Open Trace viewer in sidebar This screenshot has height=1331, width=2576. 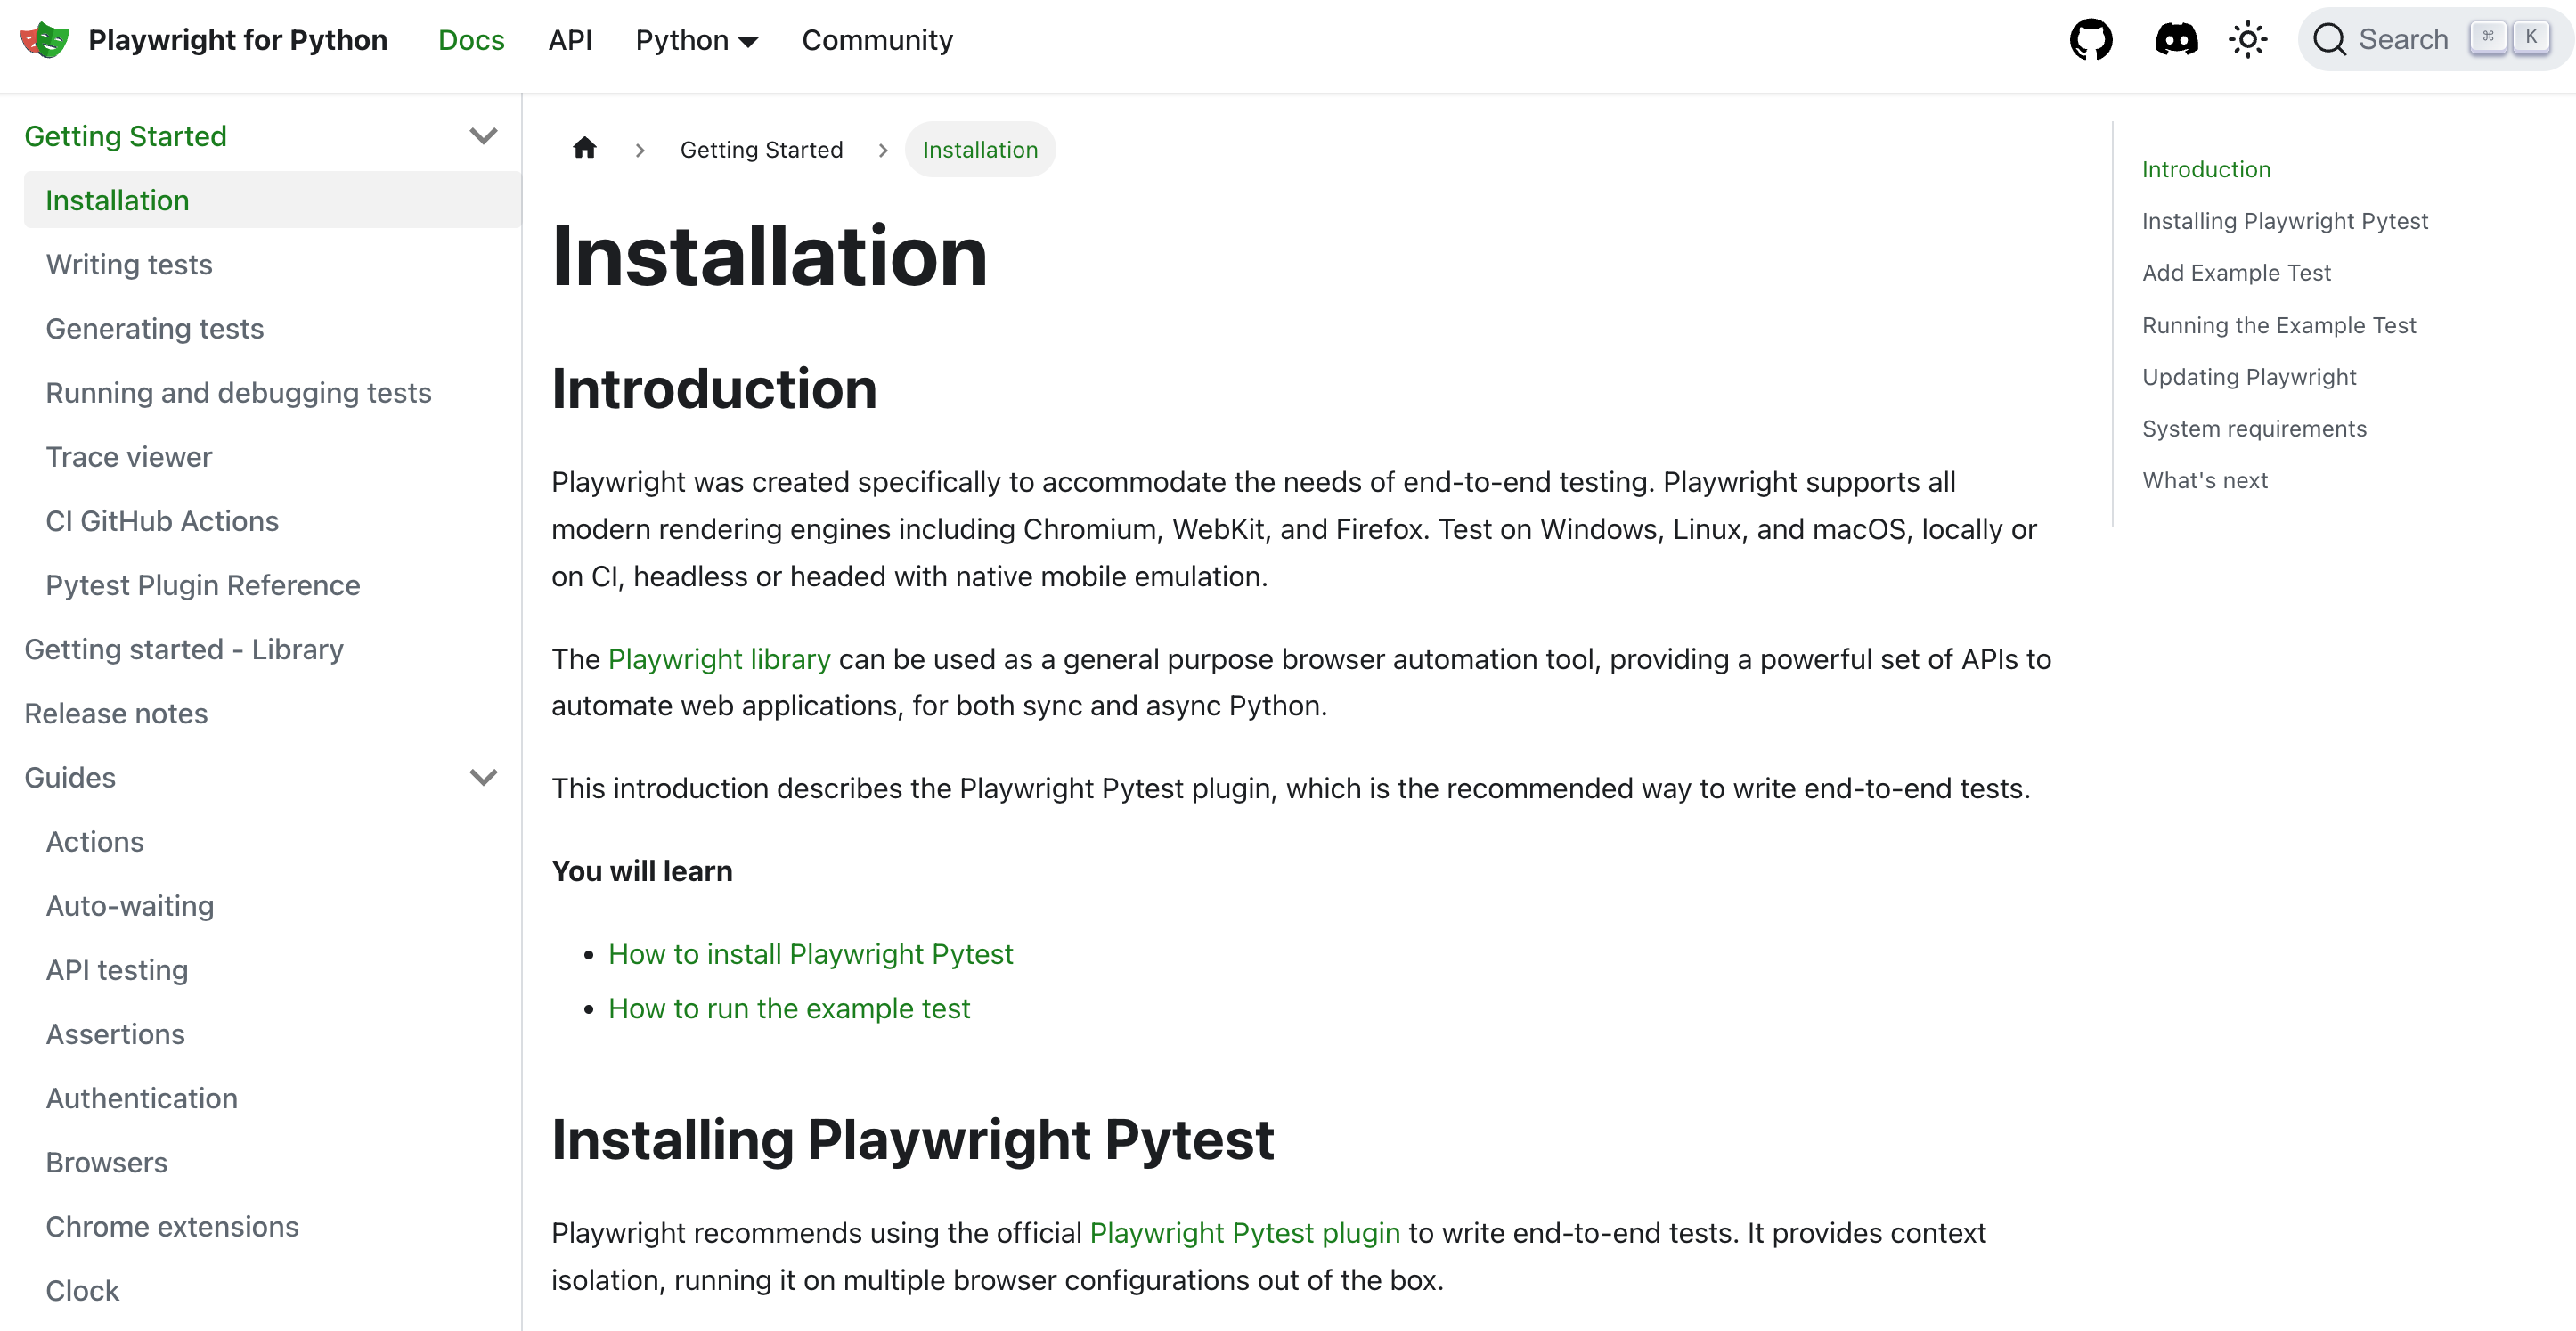(129, 457)
